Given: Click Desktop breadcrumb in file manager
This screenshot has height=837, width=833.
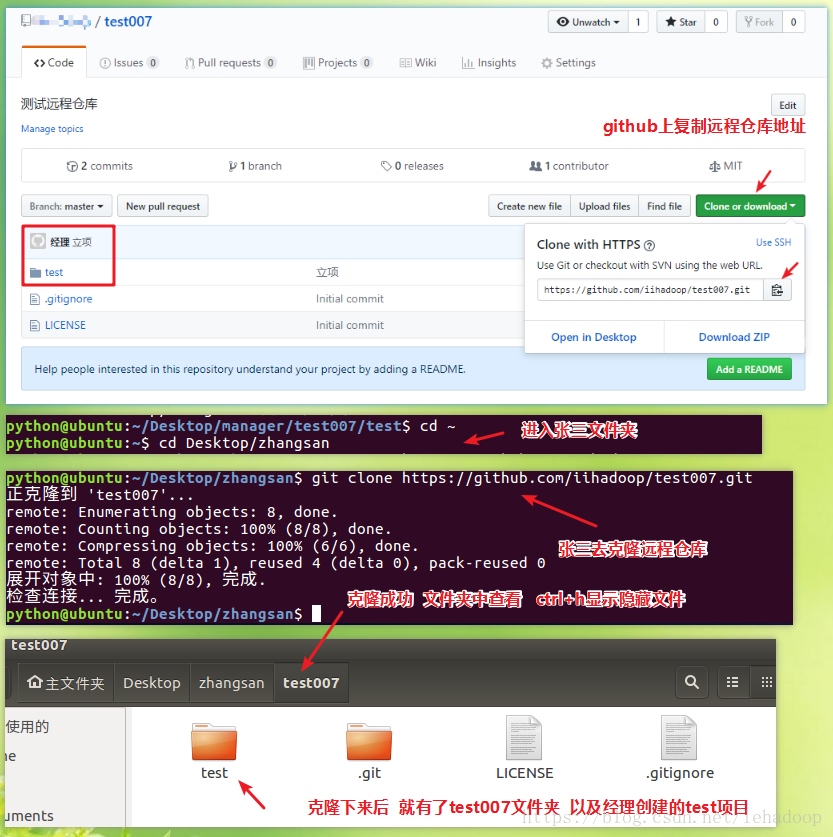Looking at the screenshot, I should coord(152,683).
